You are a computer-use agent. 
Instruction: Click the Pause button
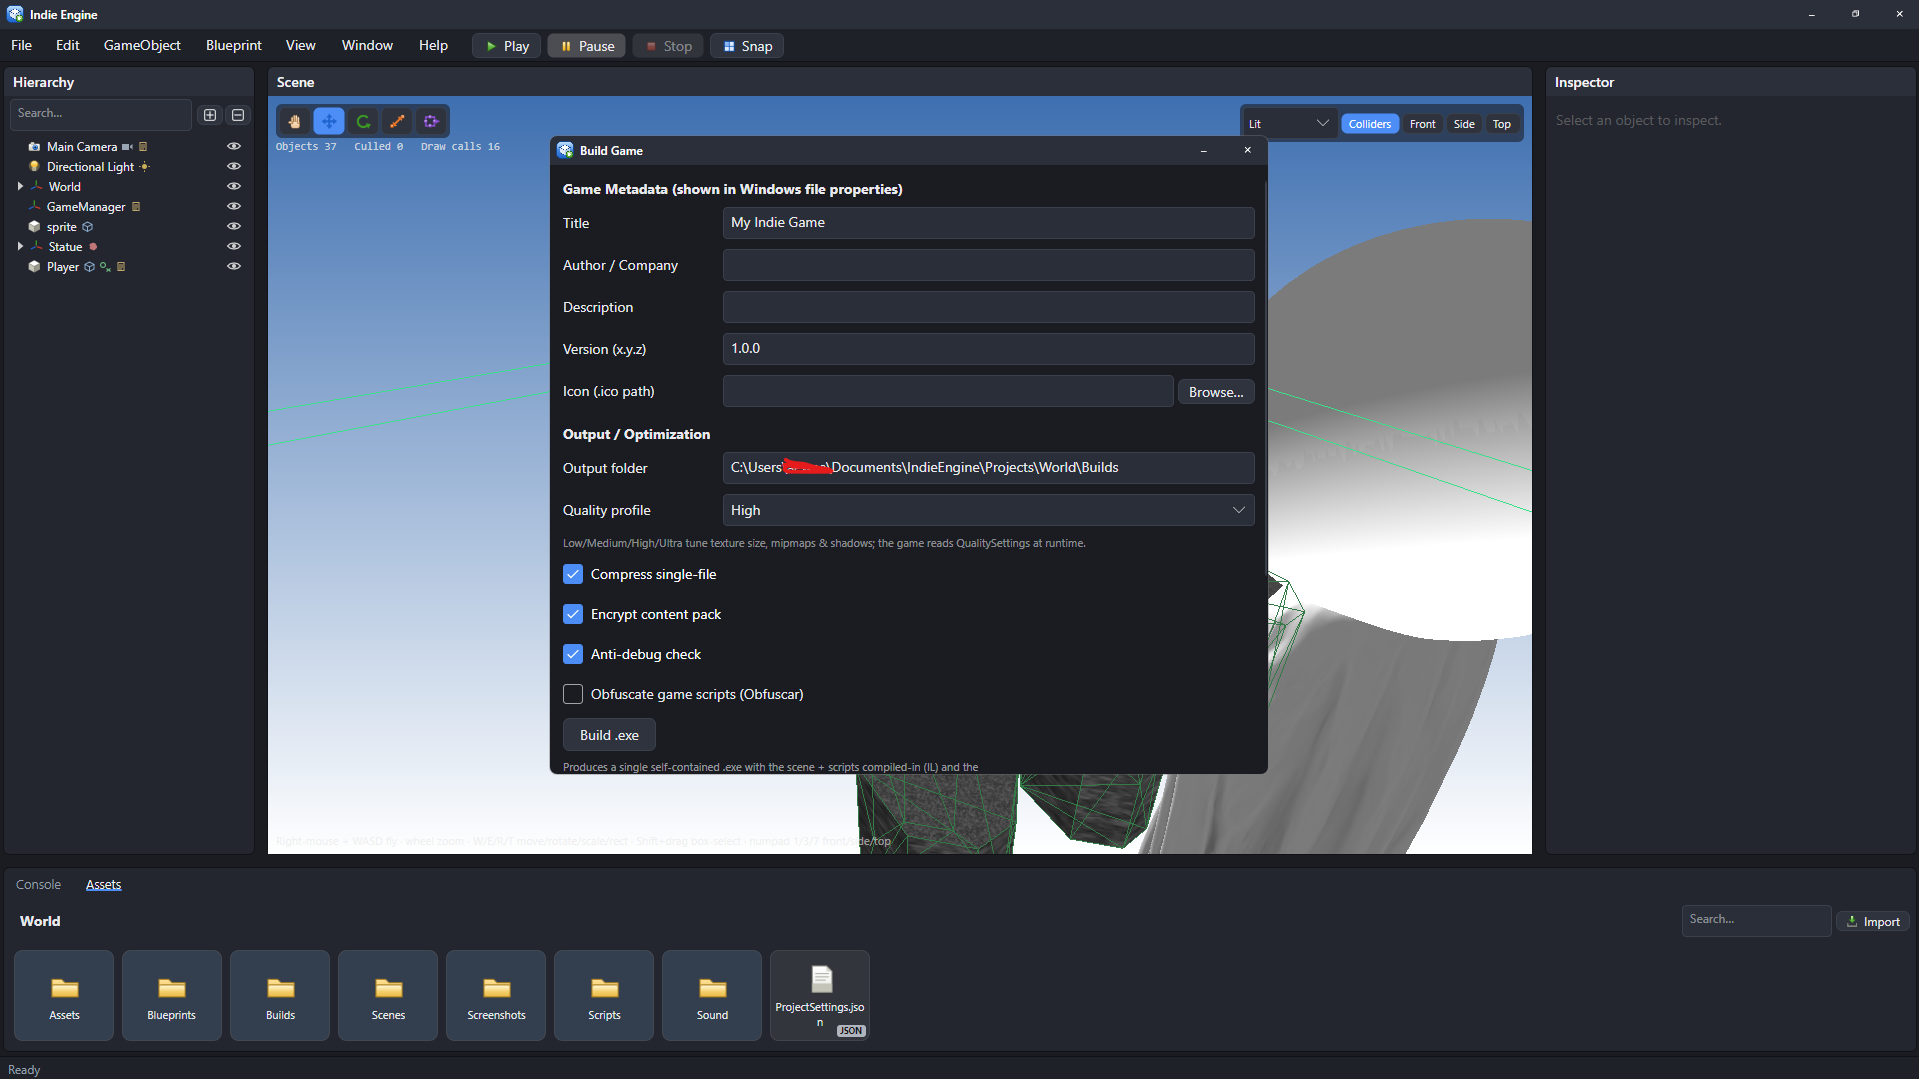(587, 46)
